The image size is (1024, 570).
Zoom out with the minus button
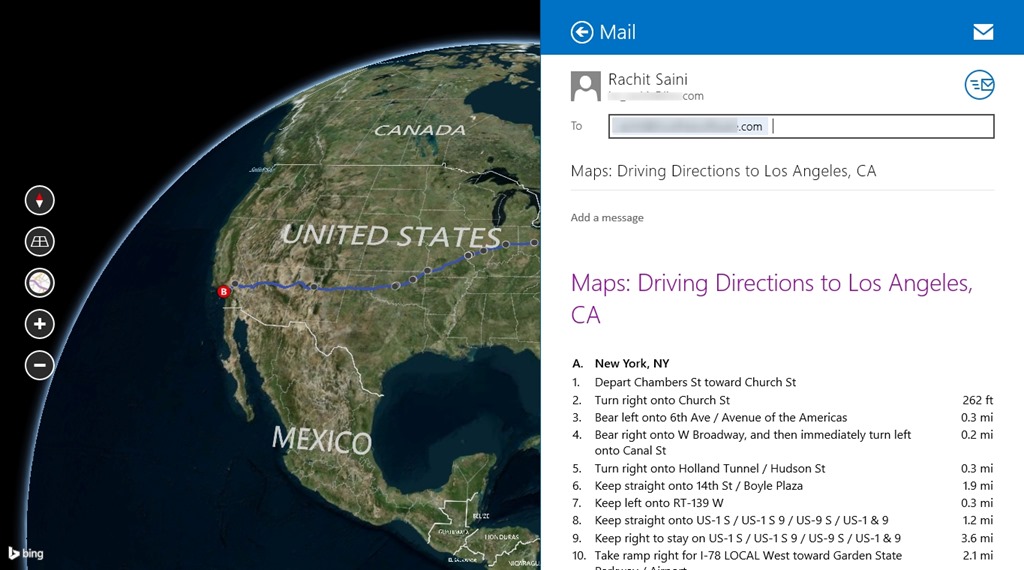pos(39,365)
